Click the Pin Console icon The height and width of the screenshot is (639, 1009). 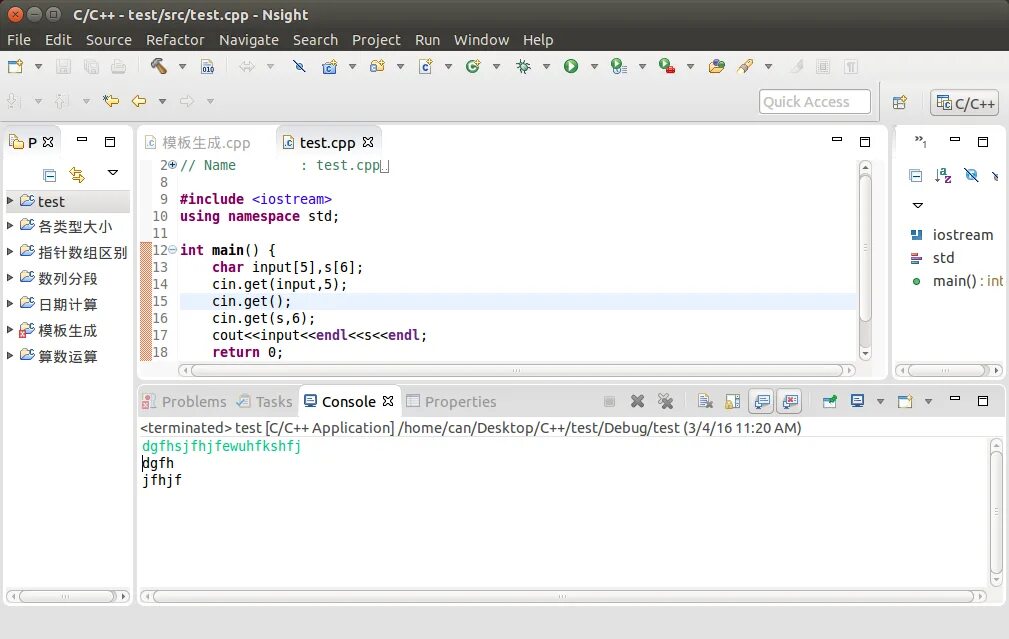(x=829, y=402)
